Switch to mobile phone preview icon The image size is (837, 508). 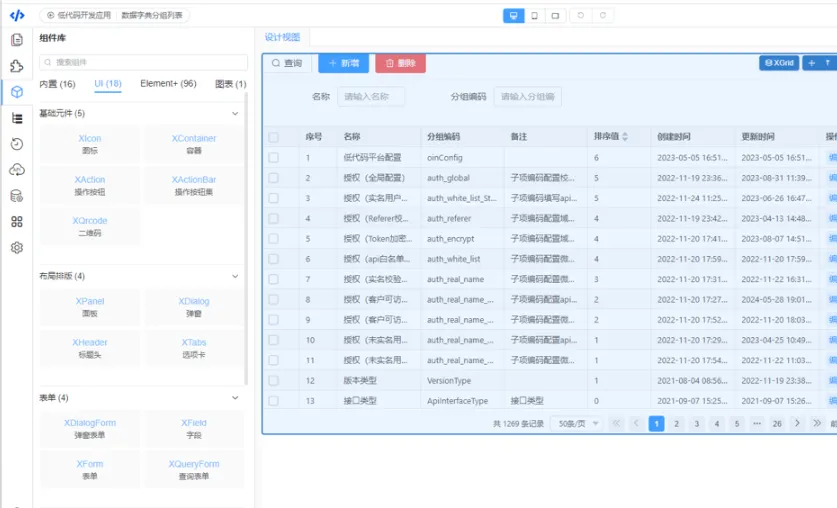pos(534,15)
